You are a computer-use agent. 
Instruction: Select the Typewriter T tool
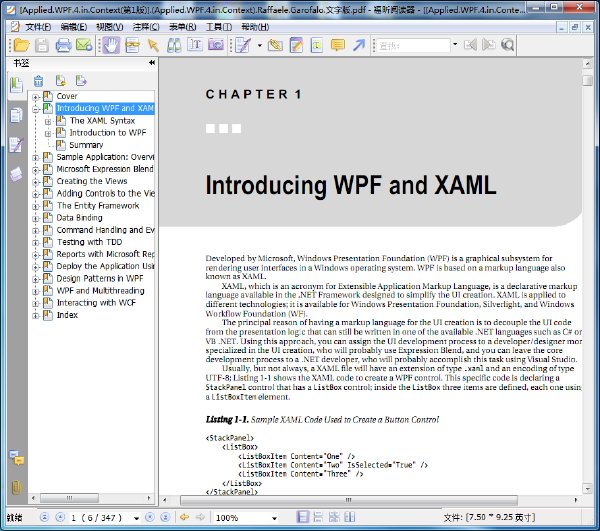click(195, 45)
